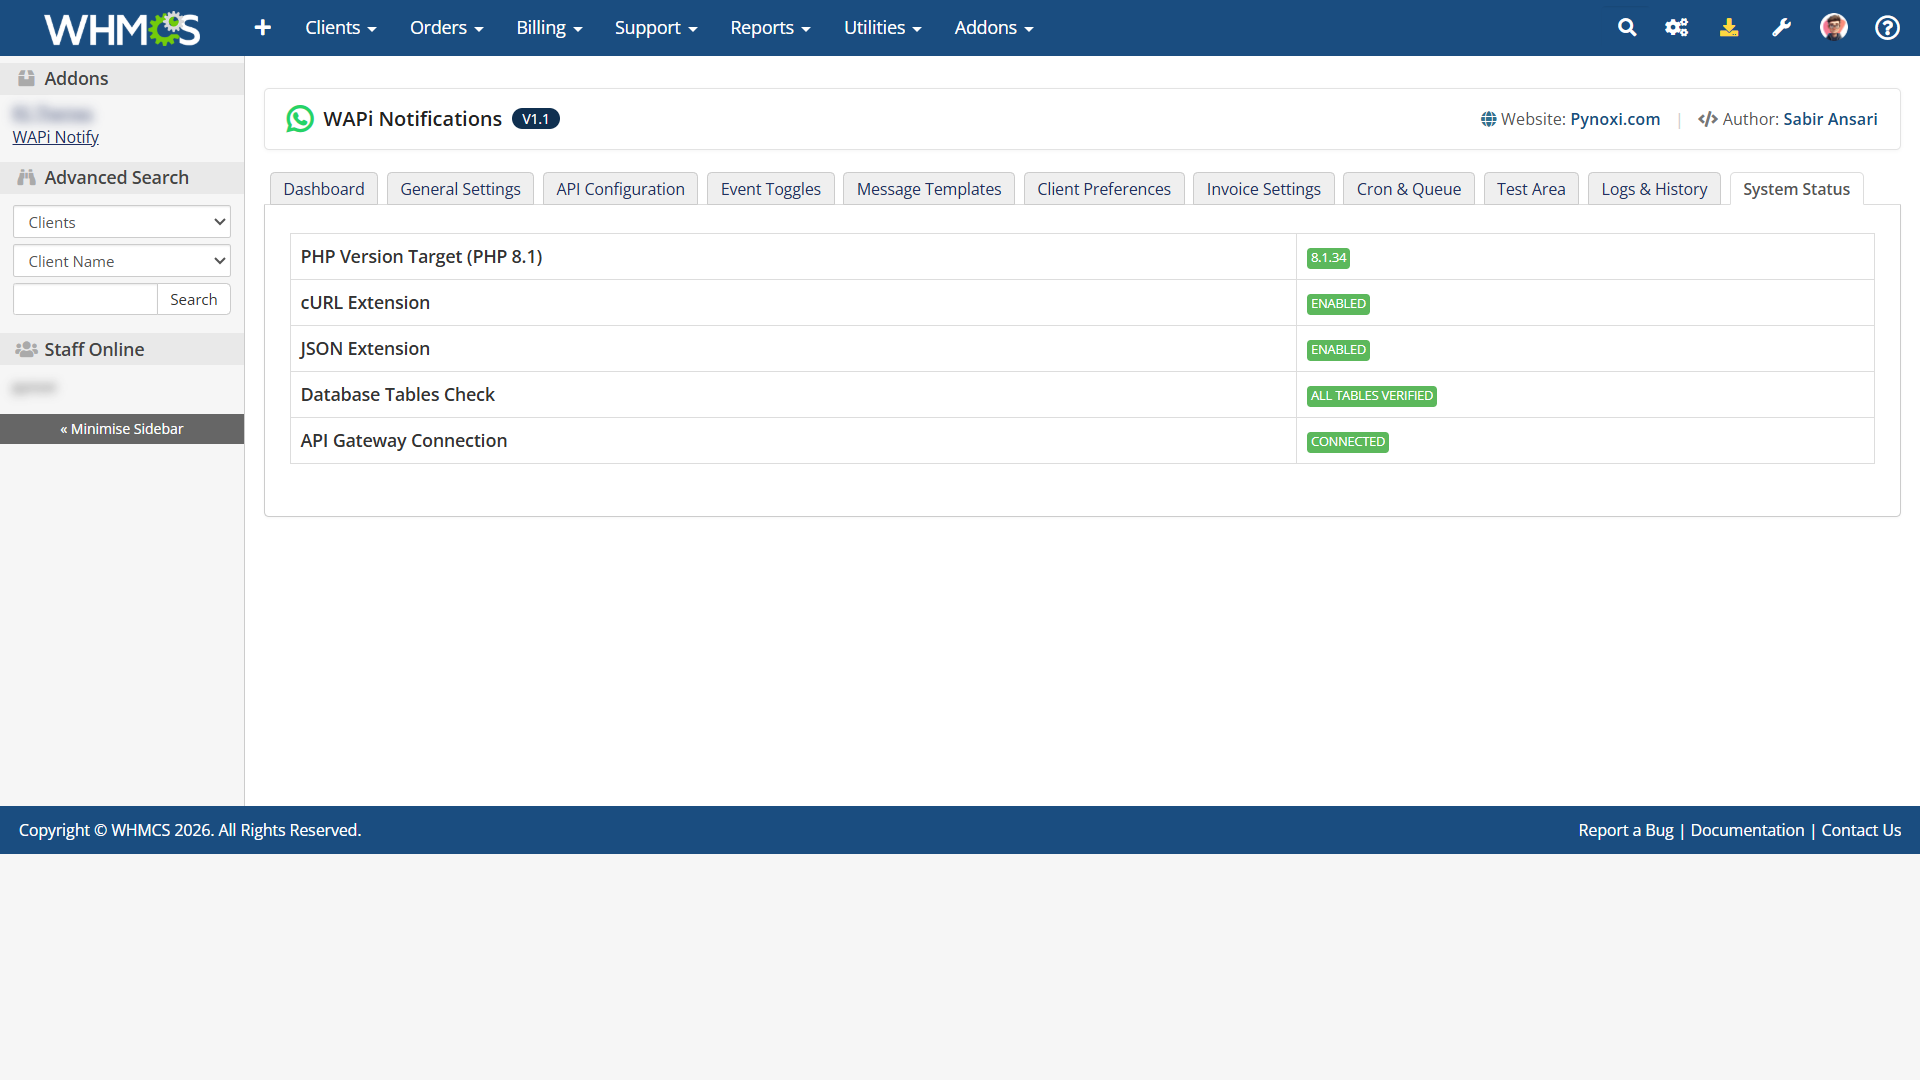1920x1080 pixels.
Task: Click the cURL Extension ENABLED badge
Action: (1338, 304)
